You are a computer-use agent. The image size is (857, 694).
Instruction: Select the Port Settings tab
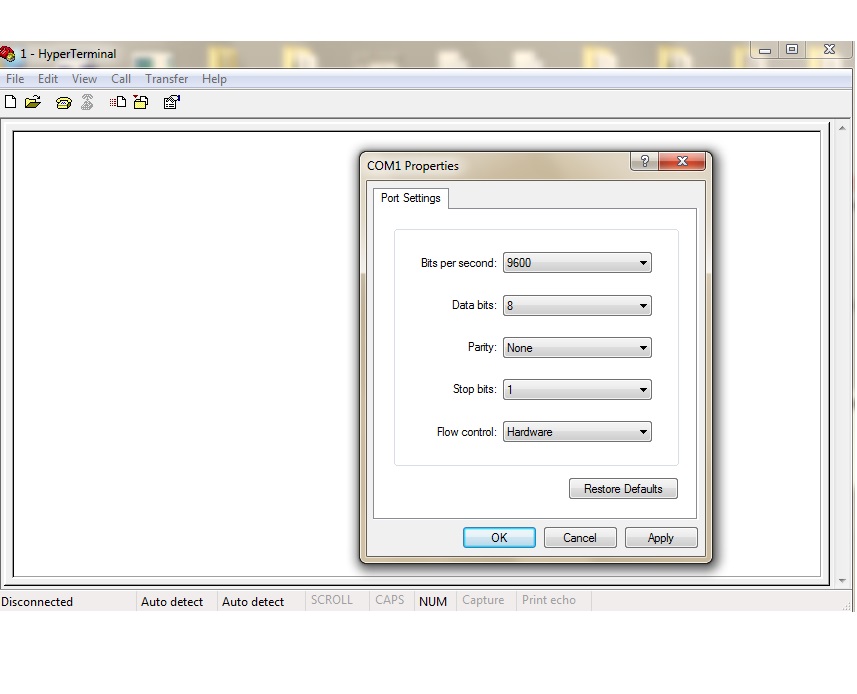click(410, 198)
